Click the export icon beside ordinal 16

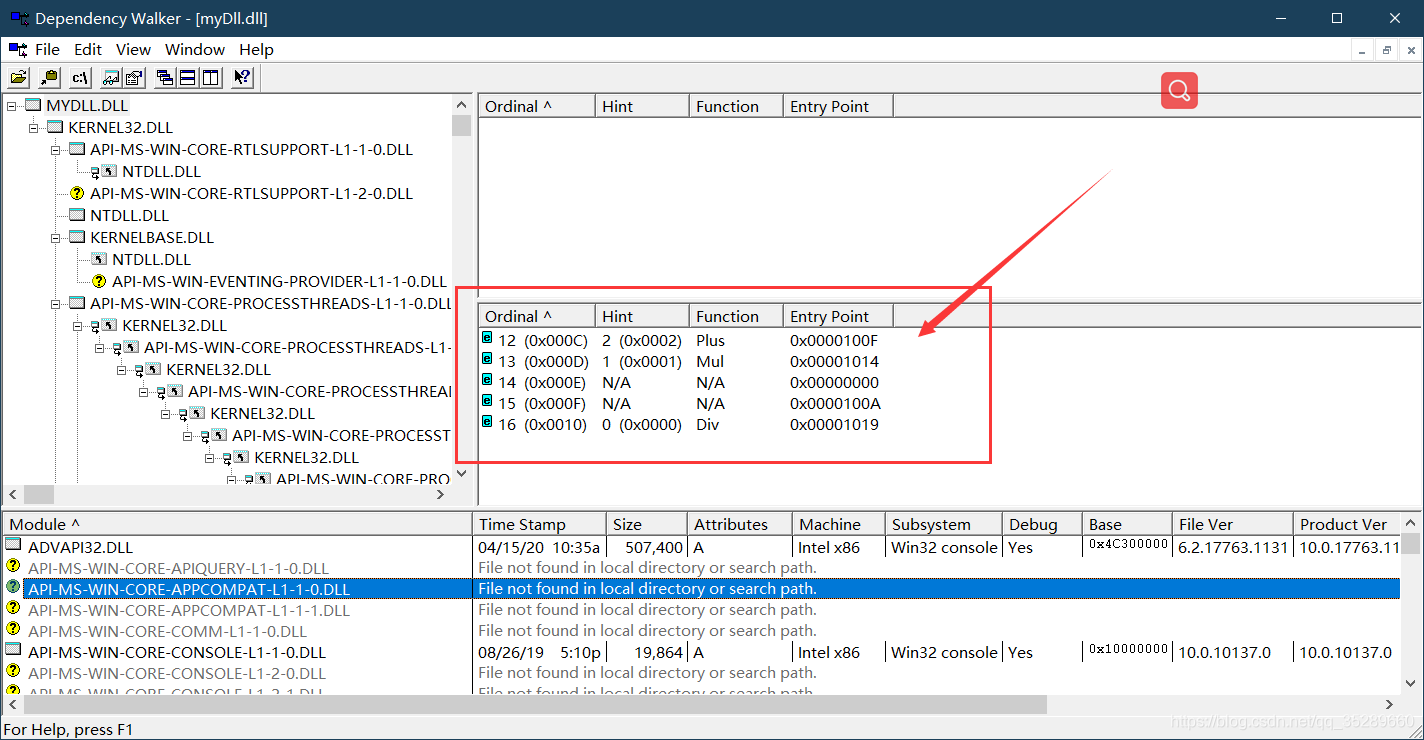487,422
